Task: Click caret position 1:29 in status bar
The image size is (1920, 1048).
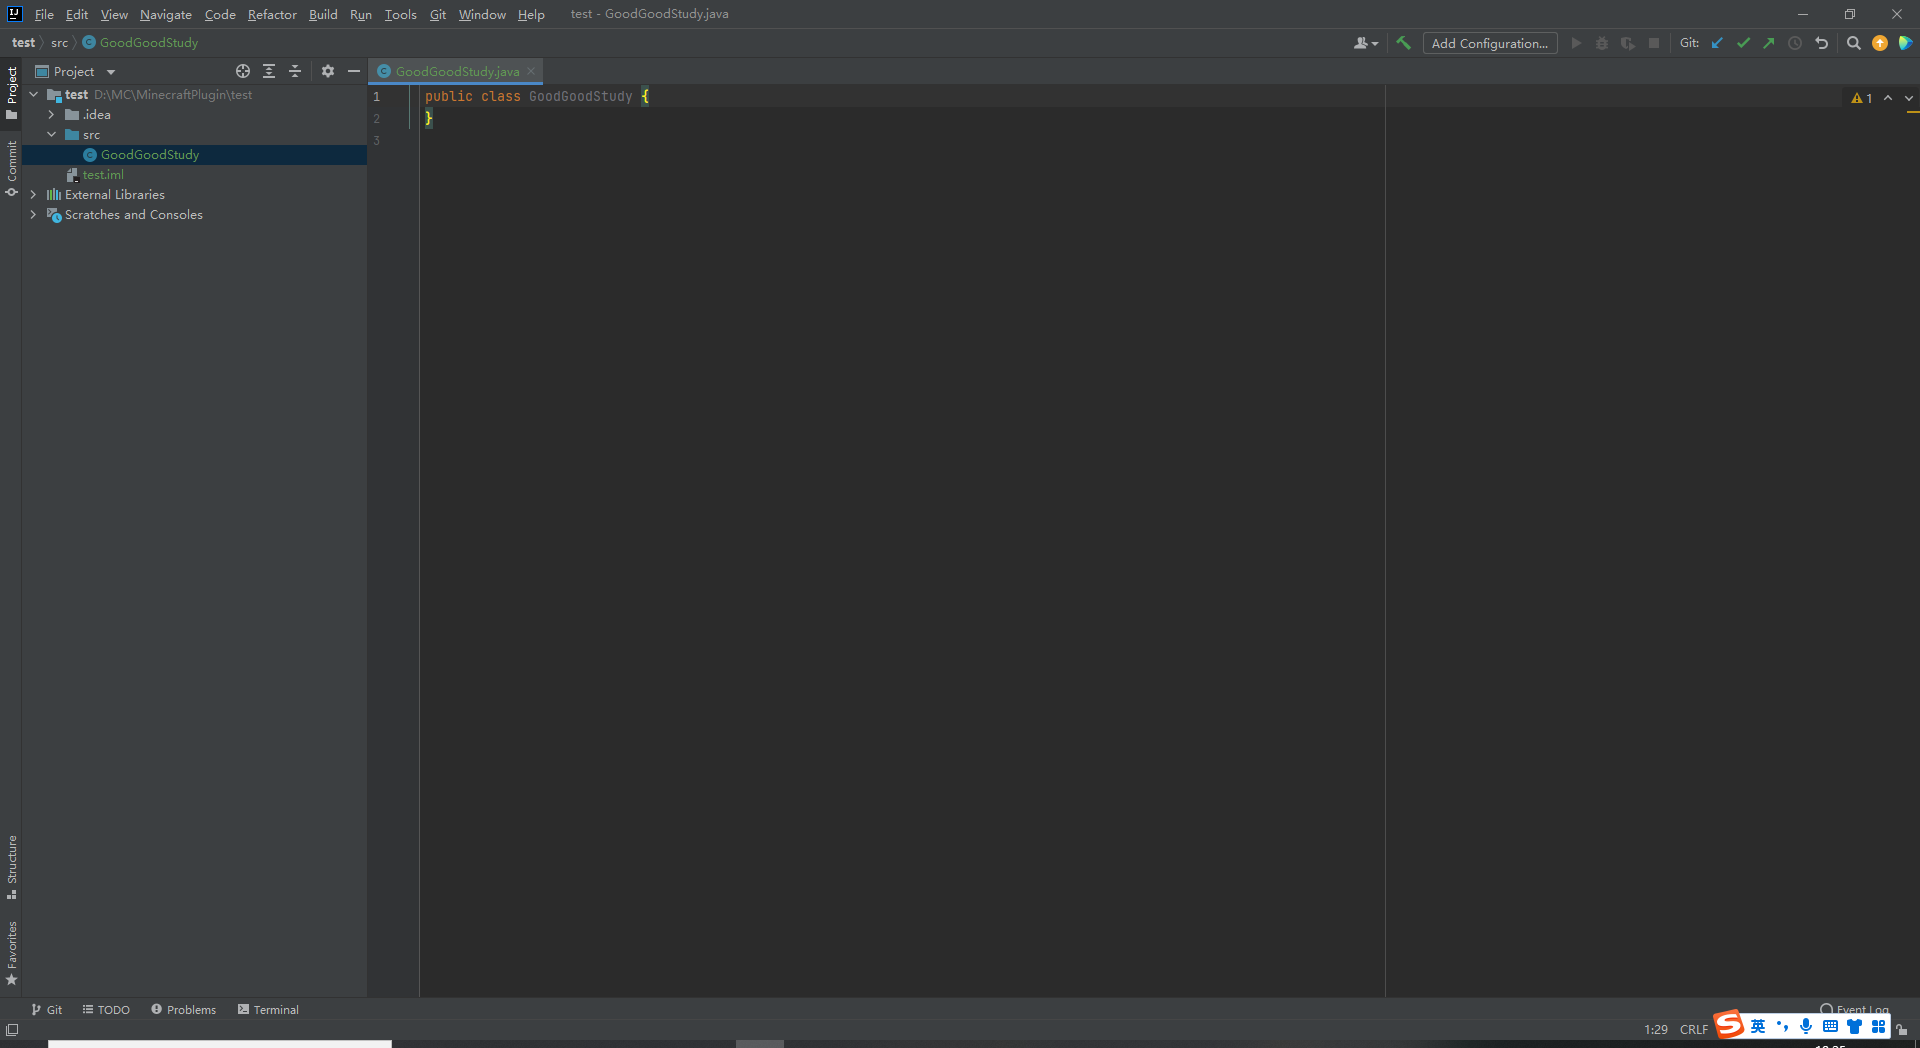Action: pos(1656,1029)
